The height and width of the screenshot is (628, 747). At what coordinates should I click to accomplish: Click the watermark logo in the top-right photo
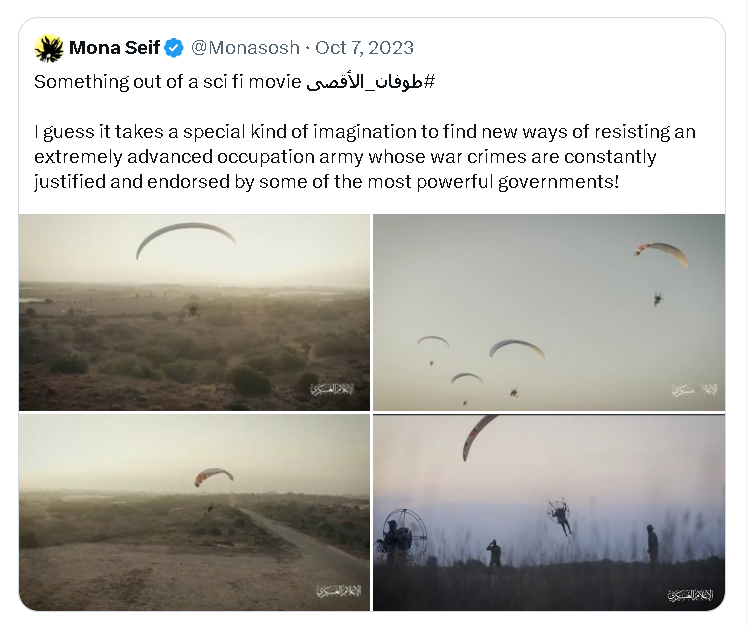[692, 389]
